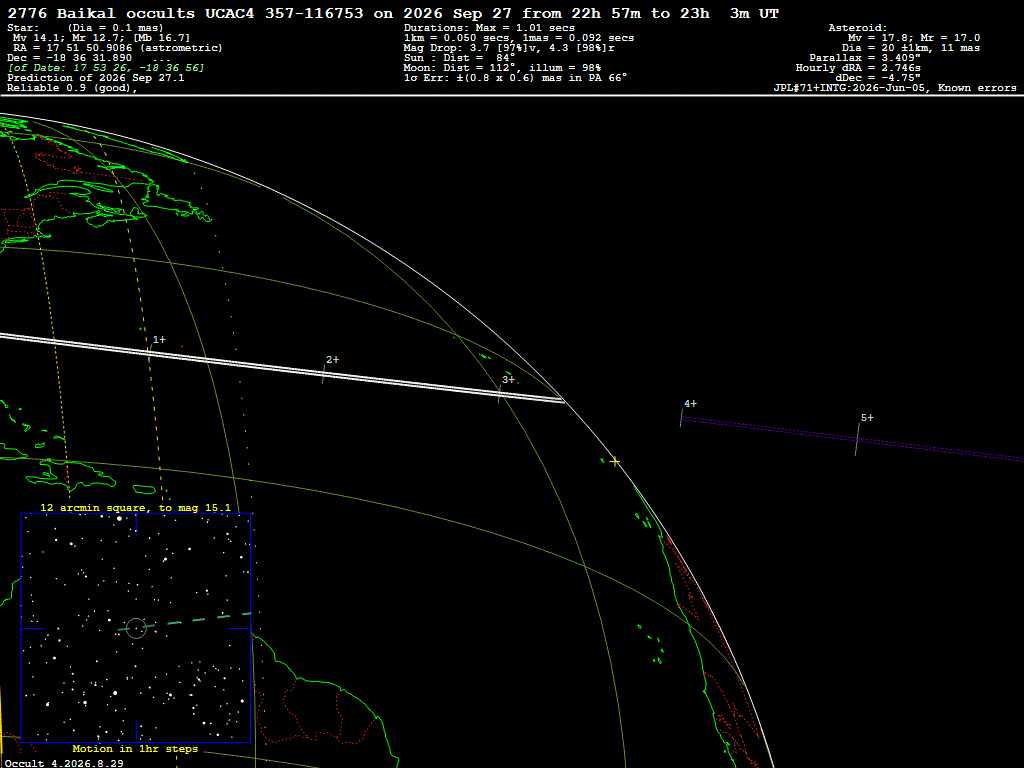
Task: Click the 1σ Err uncertainty line
Action: coord(515,78)
